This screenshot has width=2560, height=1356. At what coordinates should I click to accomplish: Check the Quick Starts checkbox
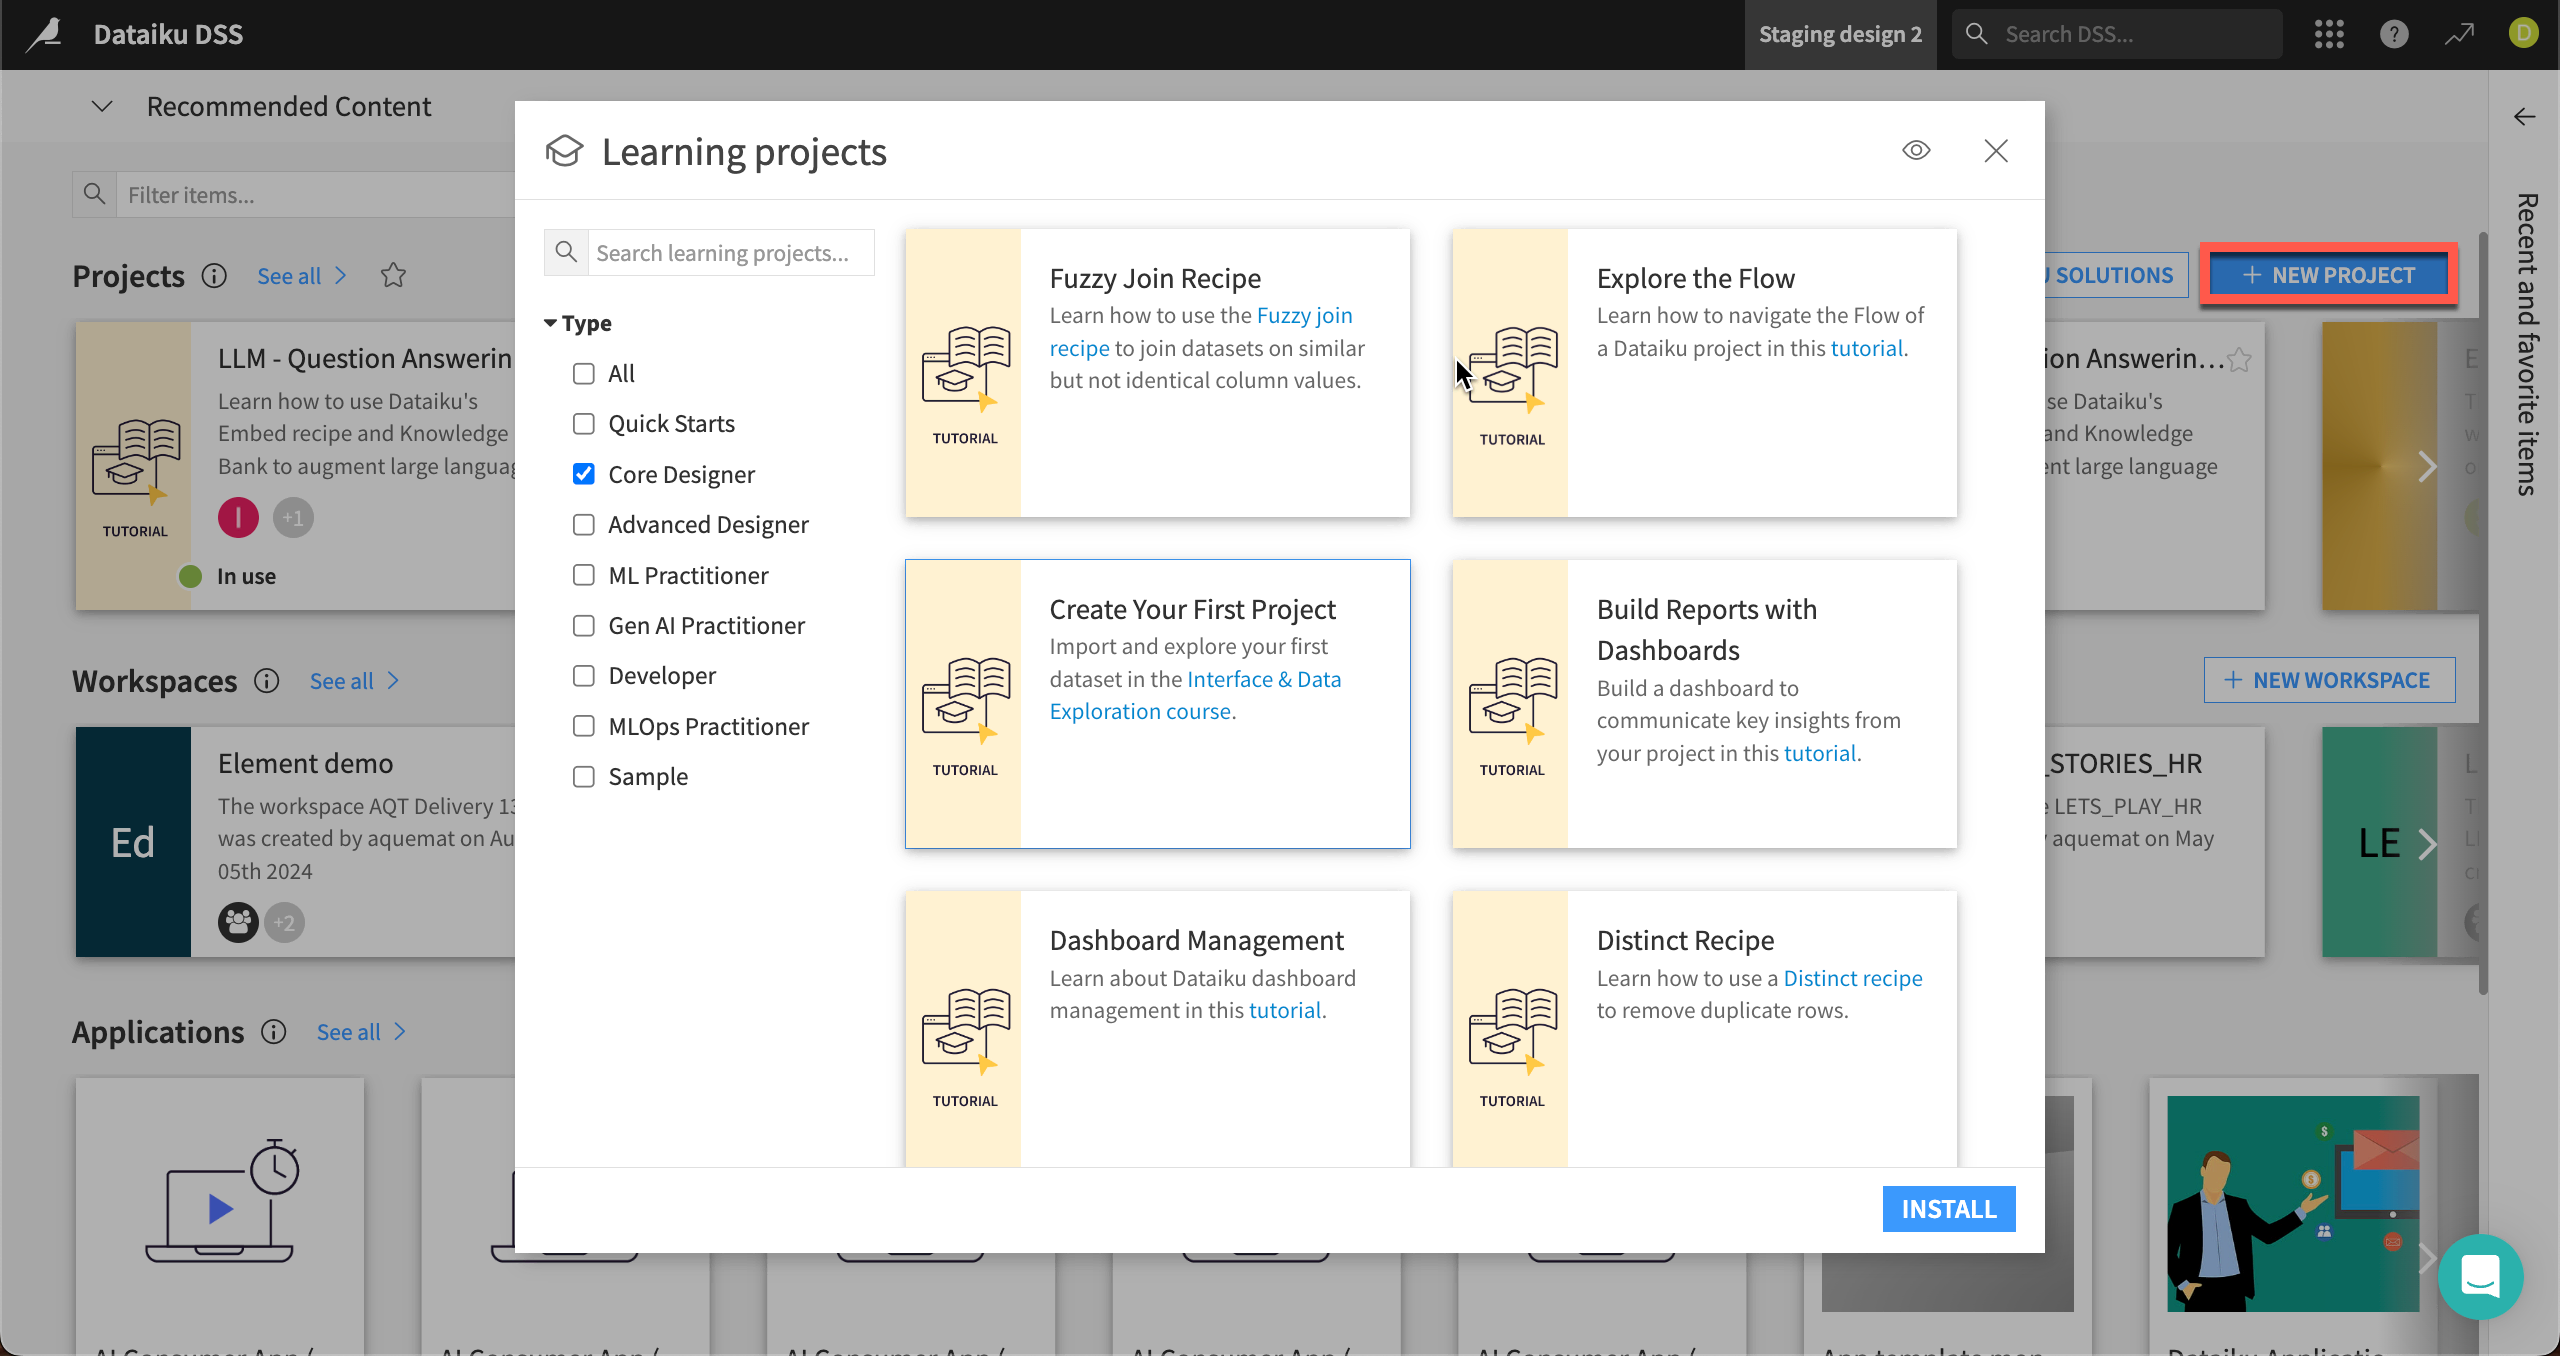[x=584, y=424]
